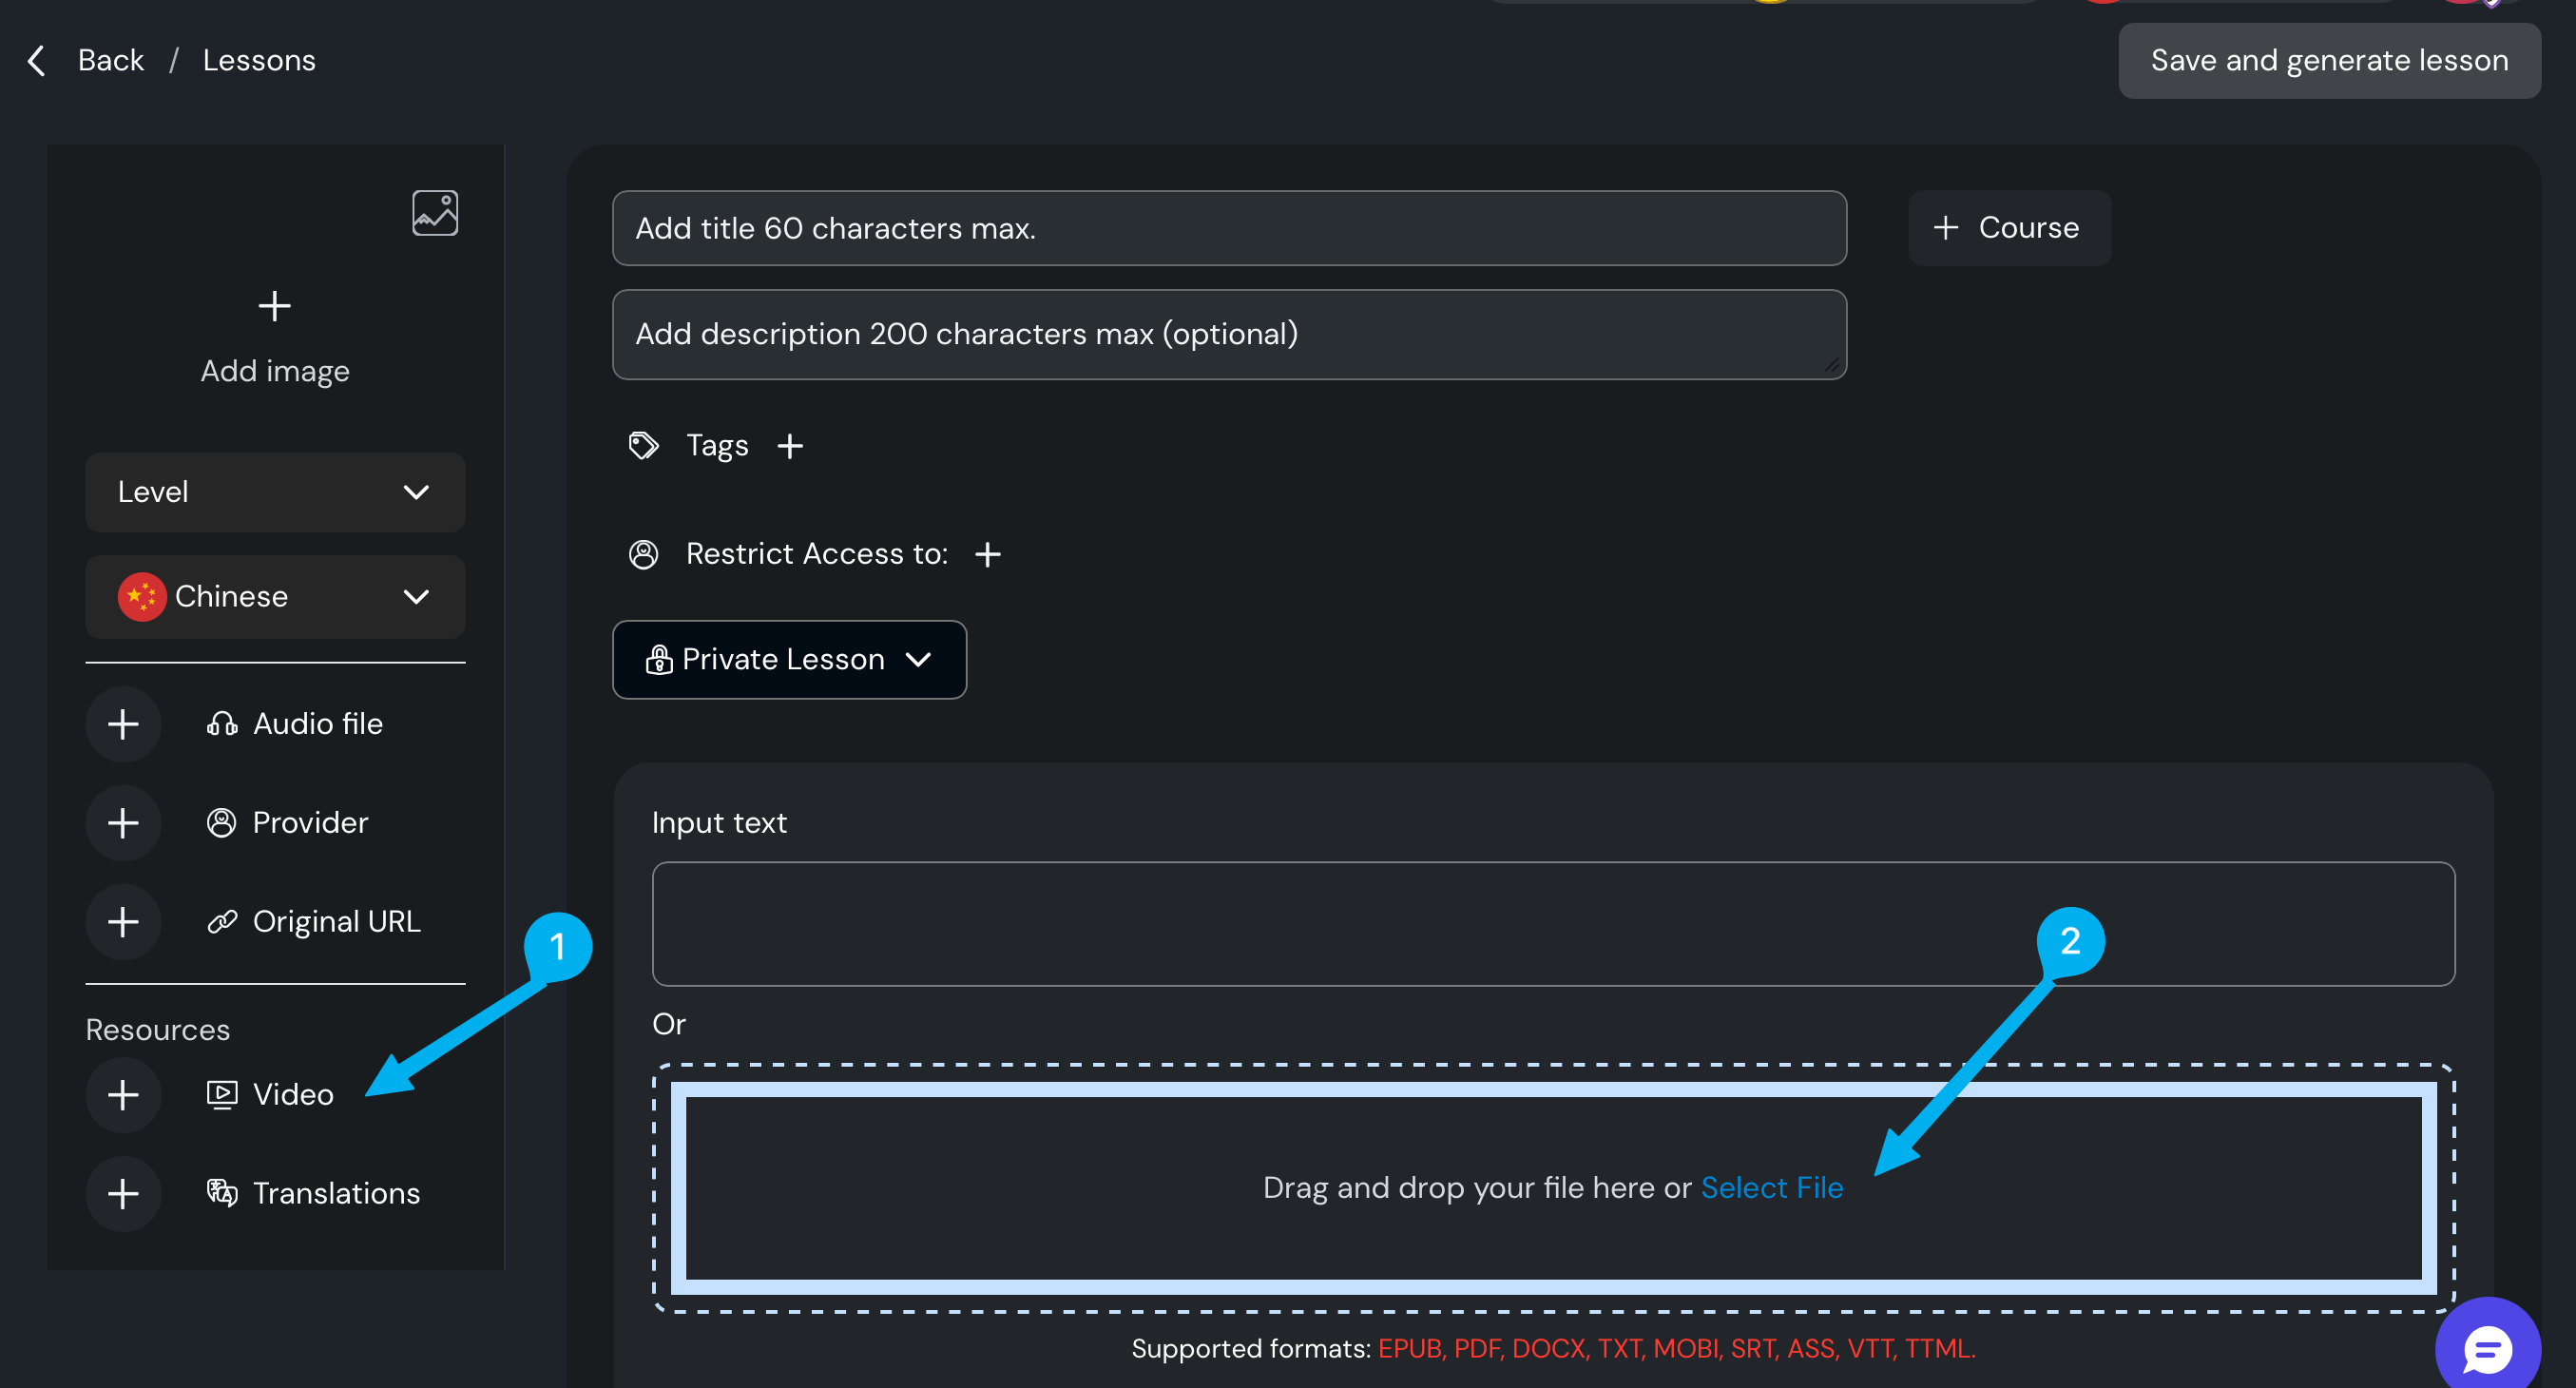Click the image placeholder icon in sidebar

click(435, 213)
